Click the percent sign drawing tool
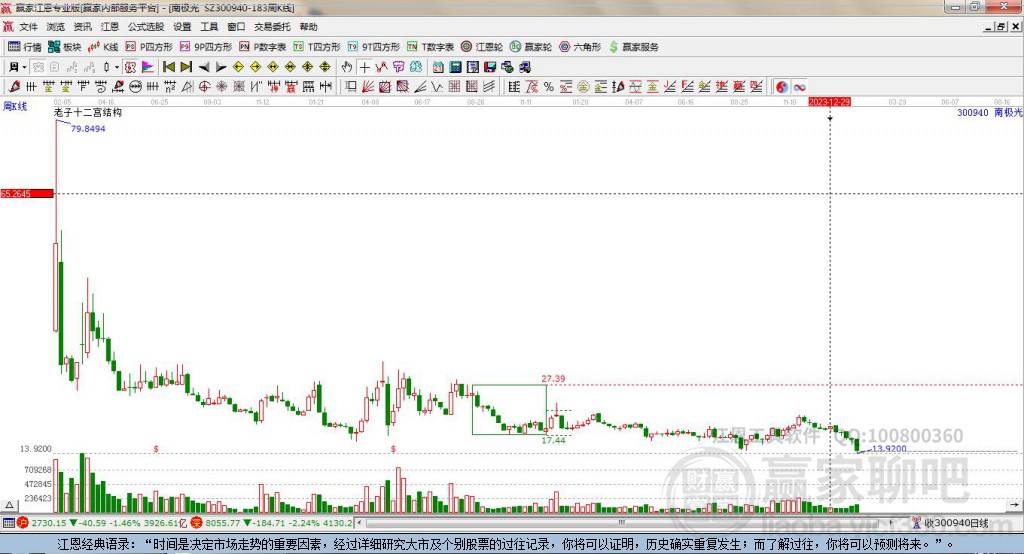Screen dimensions: 1024x554 coord(549,87)
